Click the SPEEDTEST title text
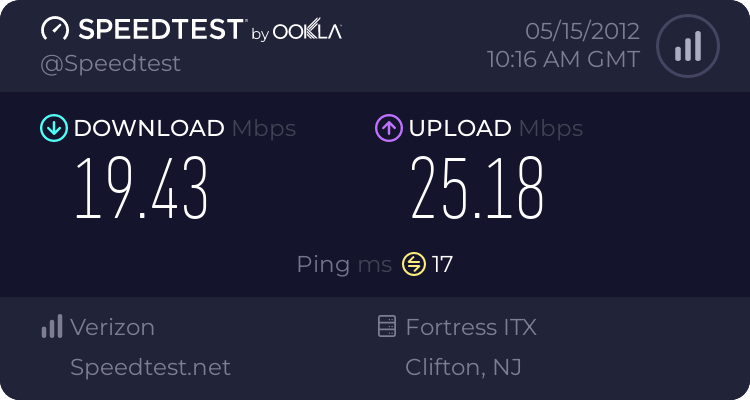This screenshot has width=750, height=400. [x=159, y=29]
